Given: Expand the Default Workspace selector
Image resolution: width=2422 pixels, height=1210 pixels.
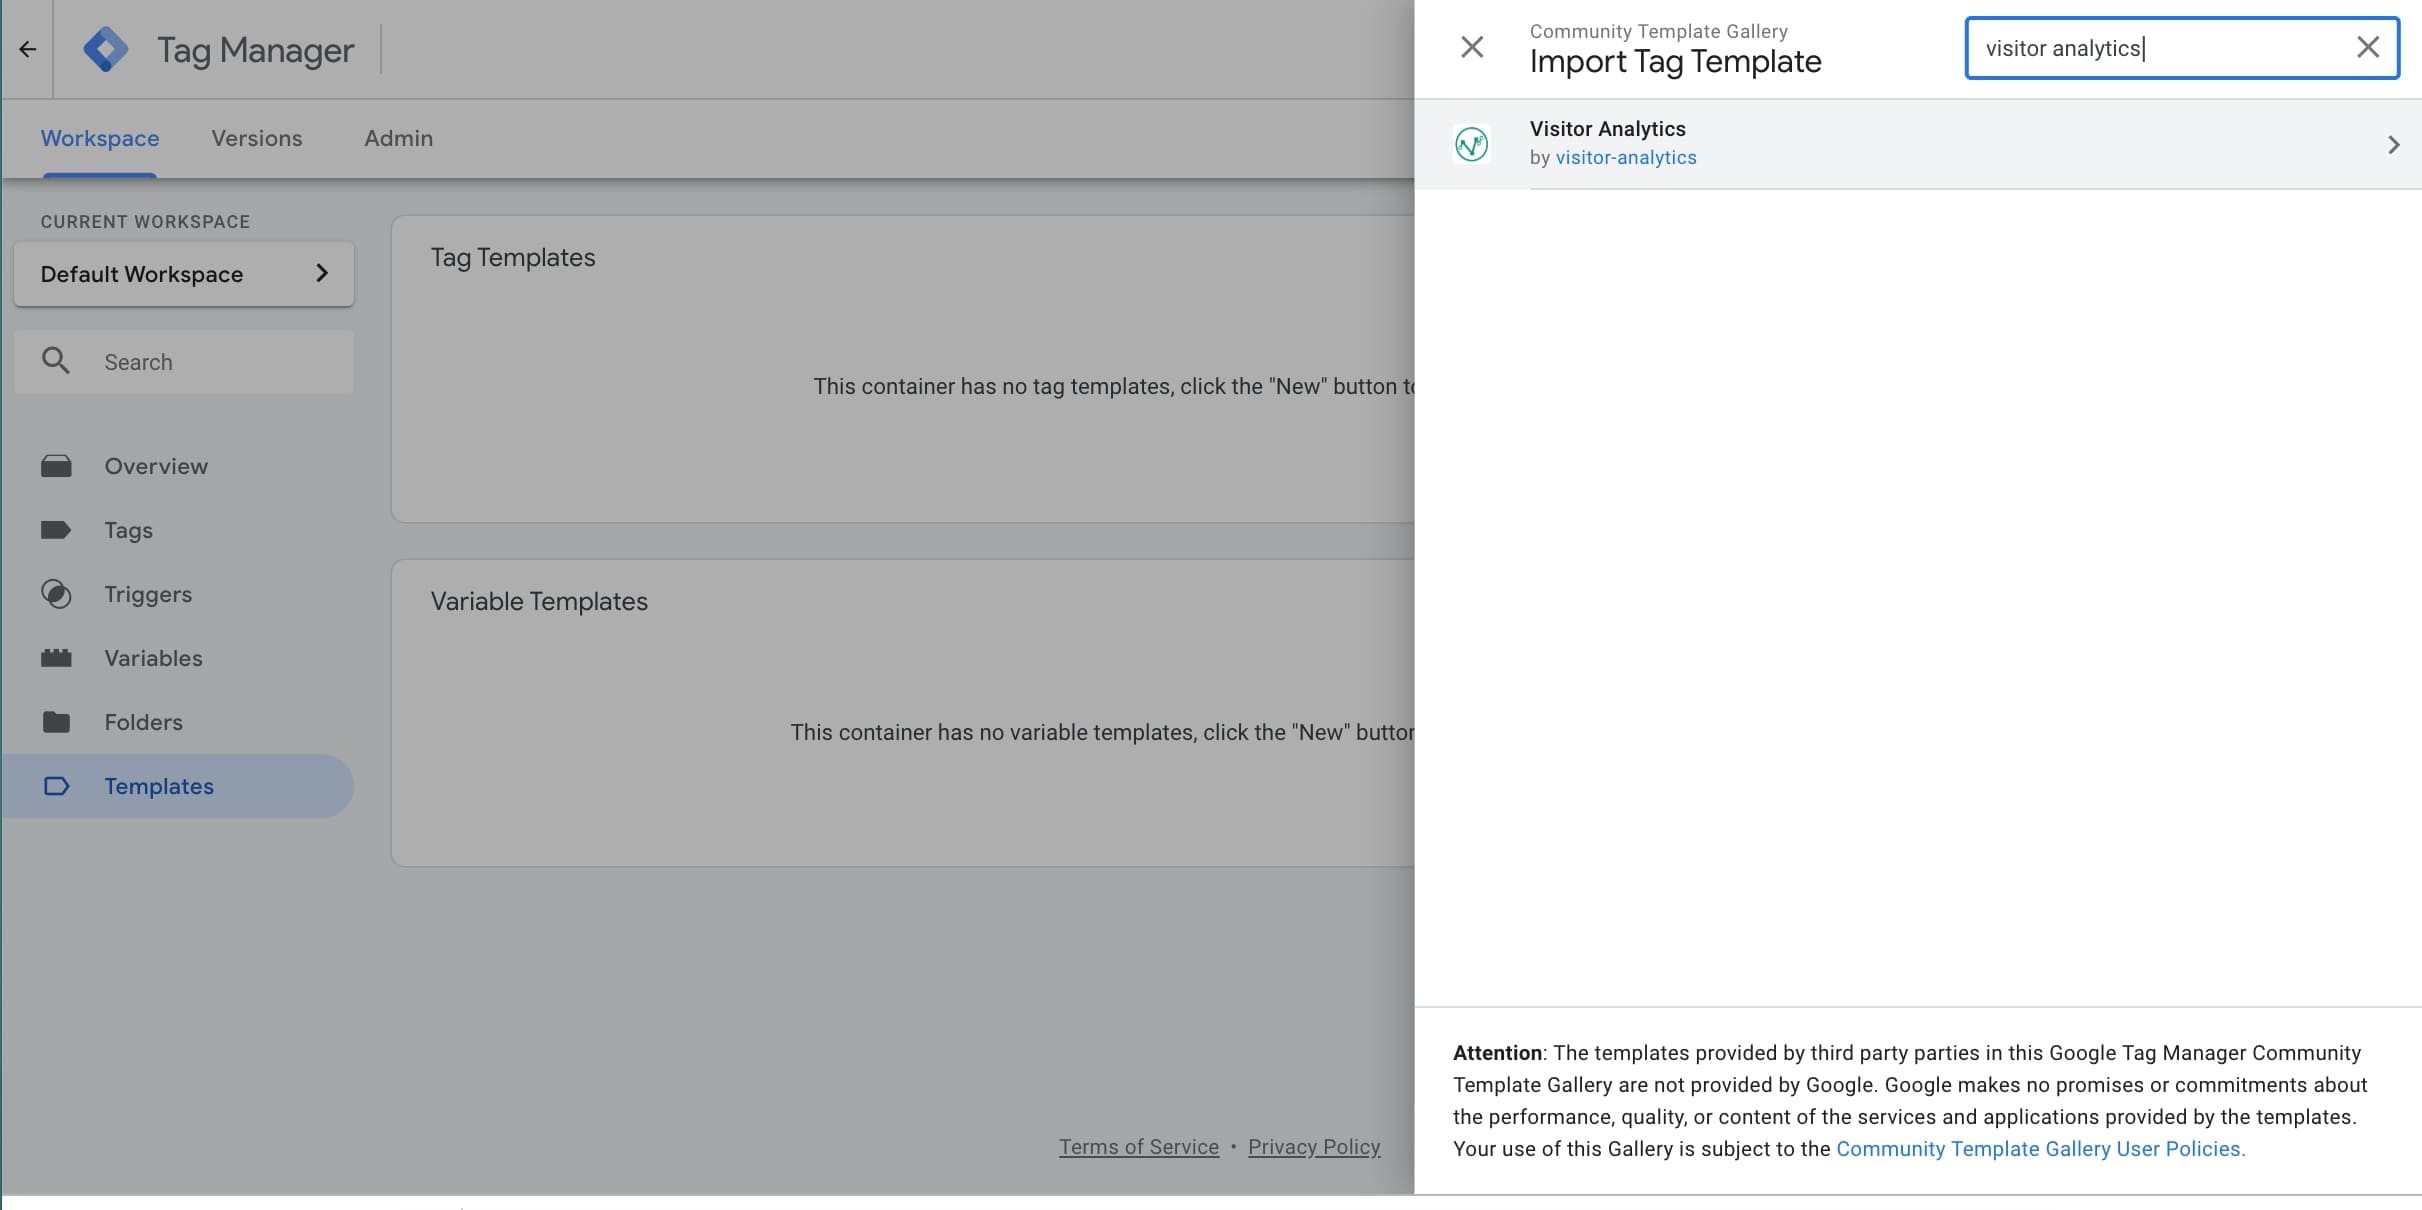Looking at the screenshot, I should (184, 274).
